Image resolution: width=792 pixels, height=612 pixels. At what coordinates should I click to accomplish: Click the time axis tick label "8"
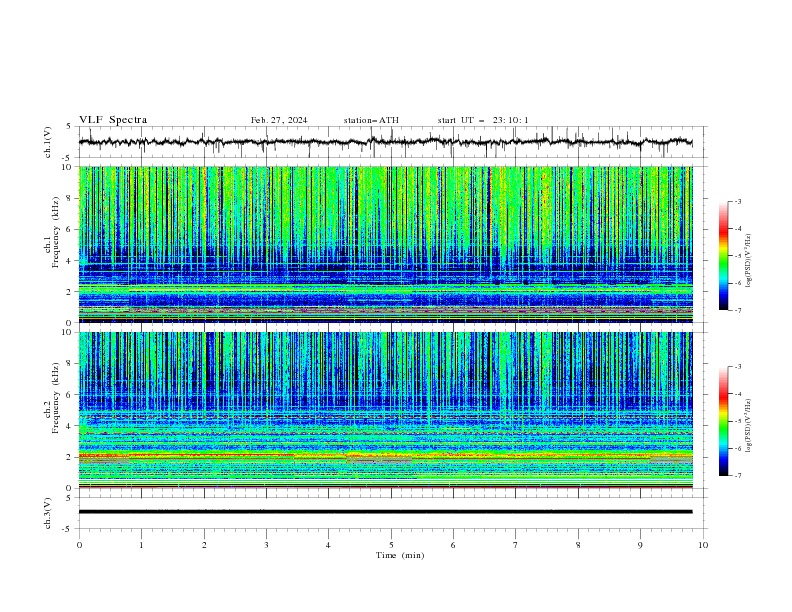pos(578,545)
